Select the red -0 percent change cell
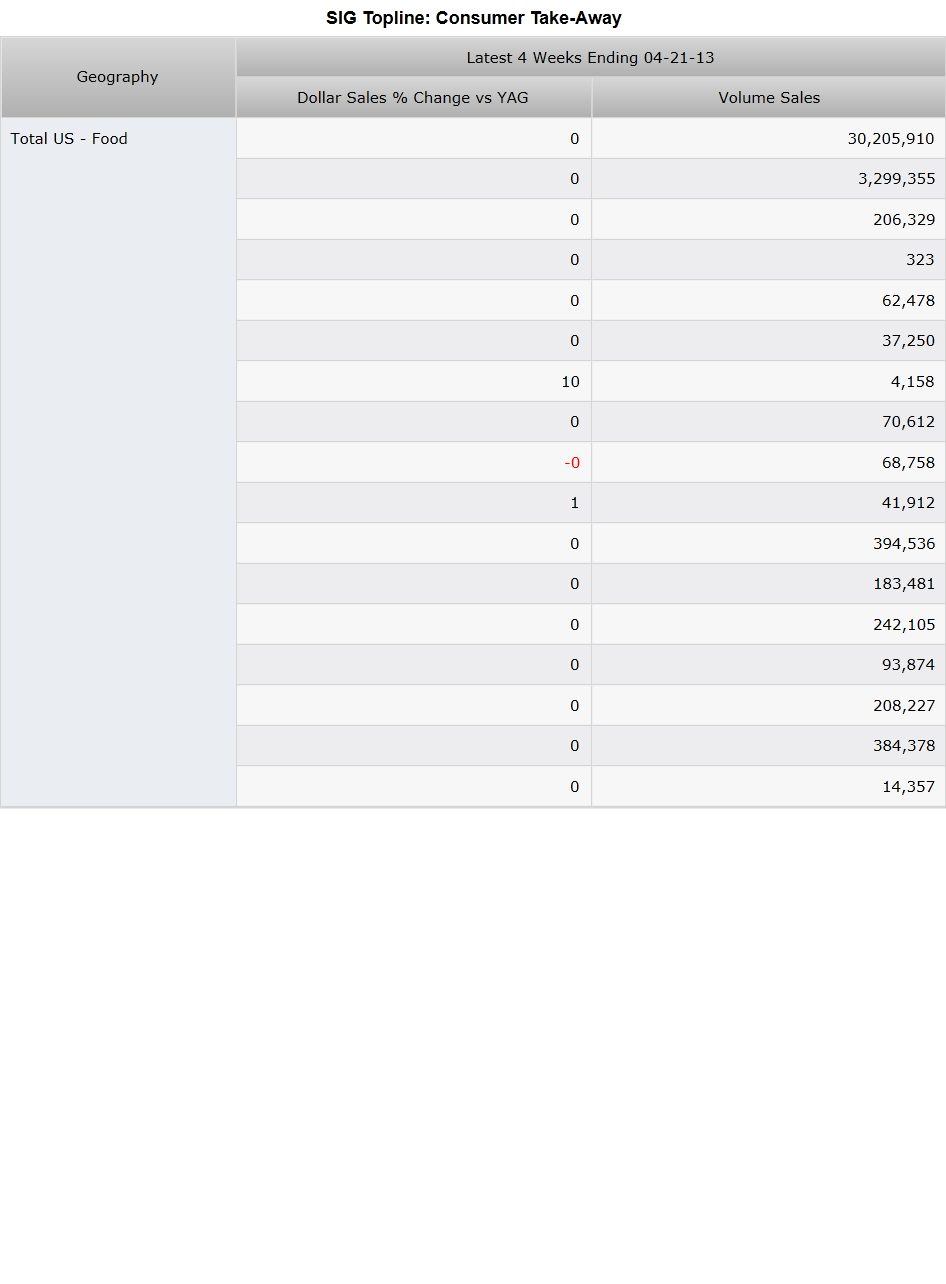This screenshot has height=1284, width=946. (414, 462)
